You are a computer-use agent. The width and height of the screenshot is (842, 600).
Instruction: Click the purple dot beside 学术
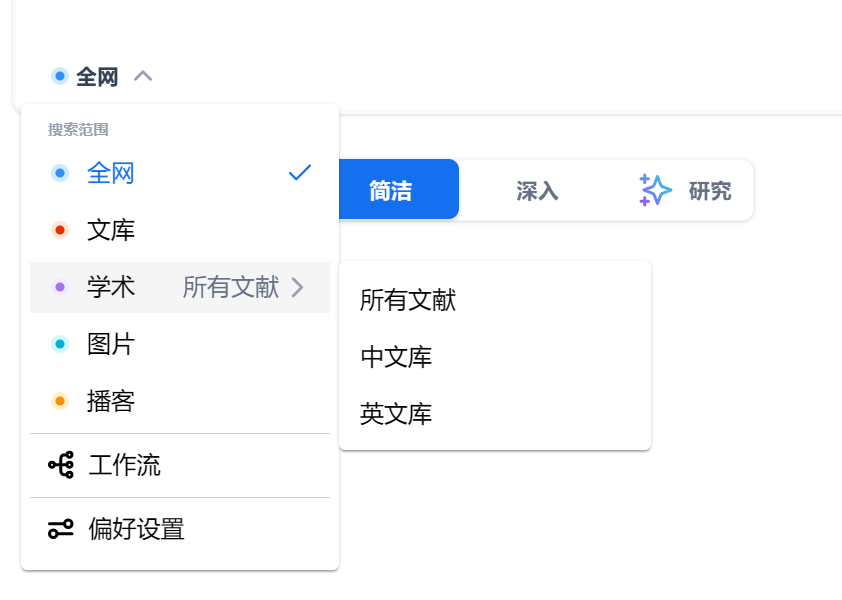pyautogui.click(x=60, y=287)
